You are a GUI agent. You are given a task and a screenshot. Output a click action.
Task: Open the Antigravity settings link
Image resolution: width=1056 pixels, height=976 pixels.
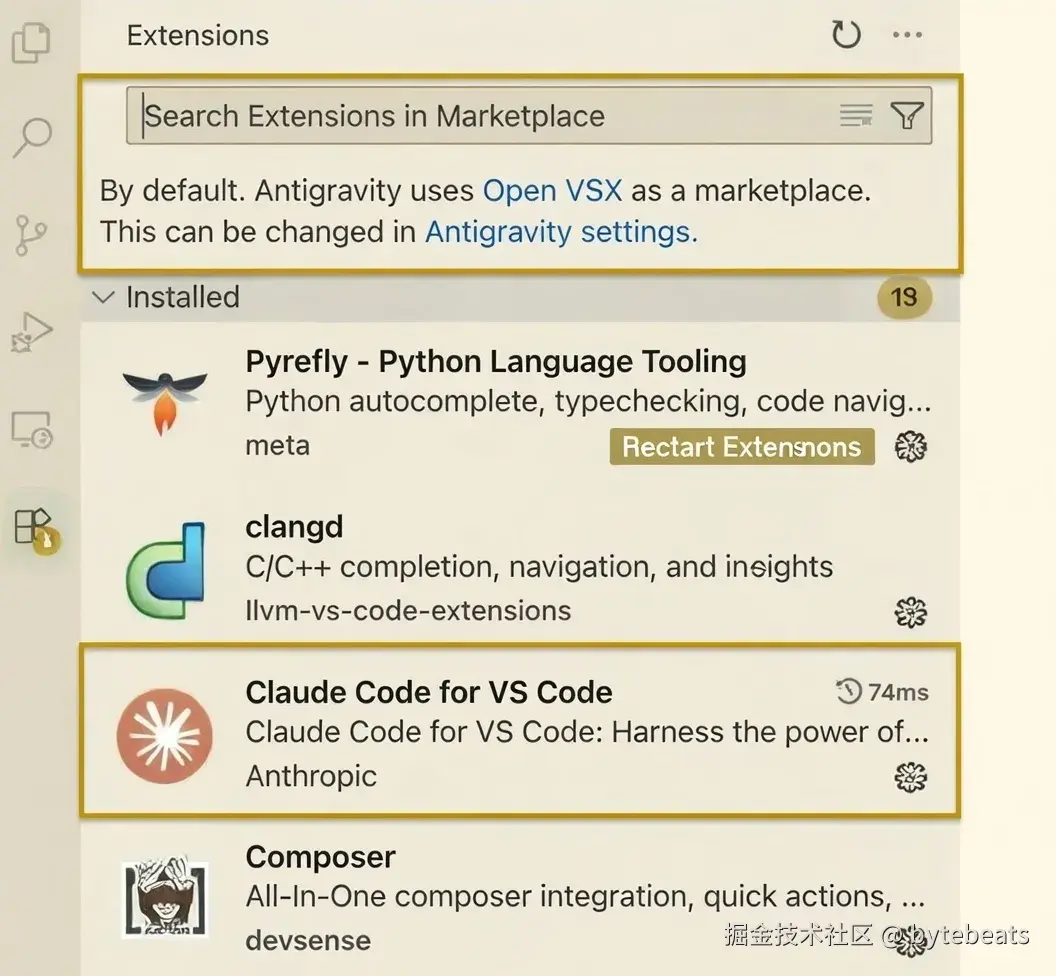tap(561, 232)
